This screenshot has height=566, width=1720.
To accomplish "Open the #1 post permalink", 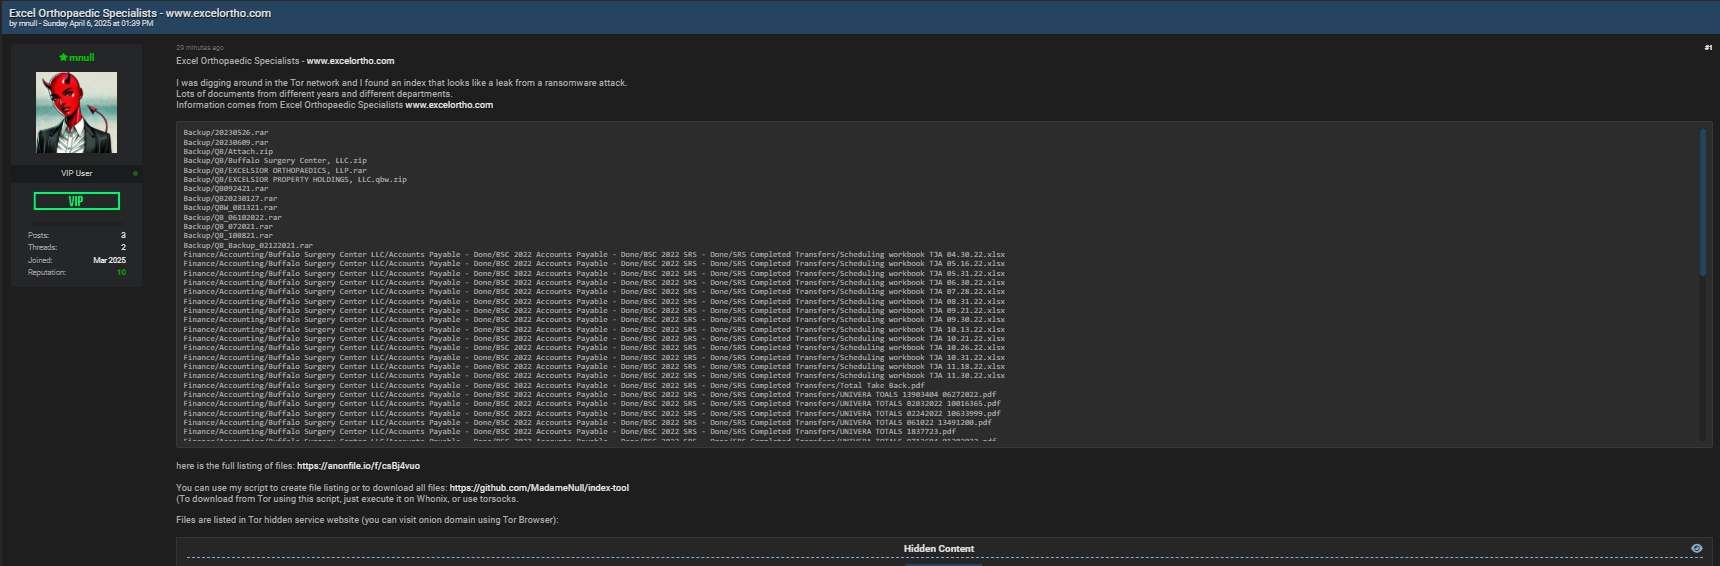I will coord(1707,47).
